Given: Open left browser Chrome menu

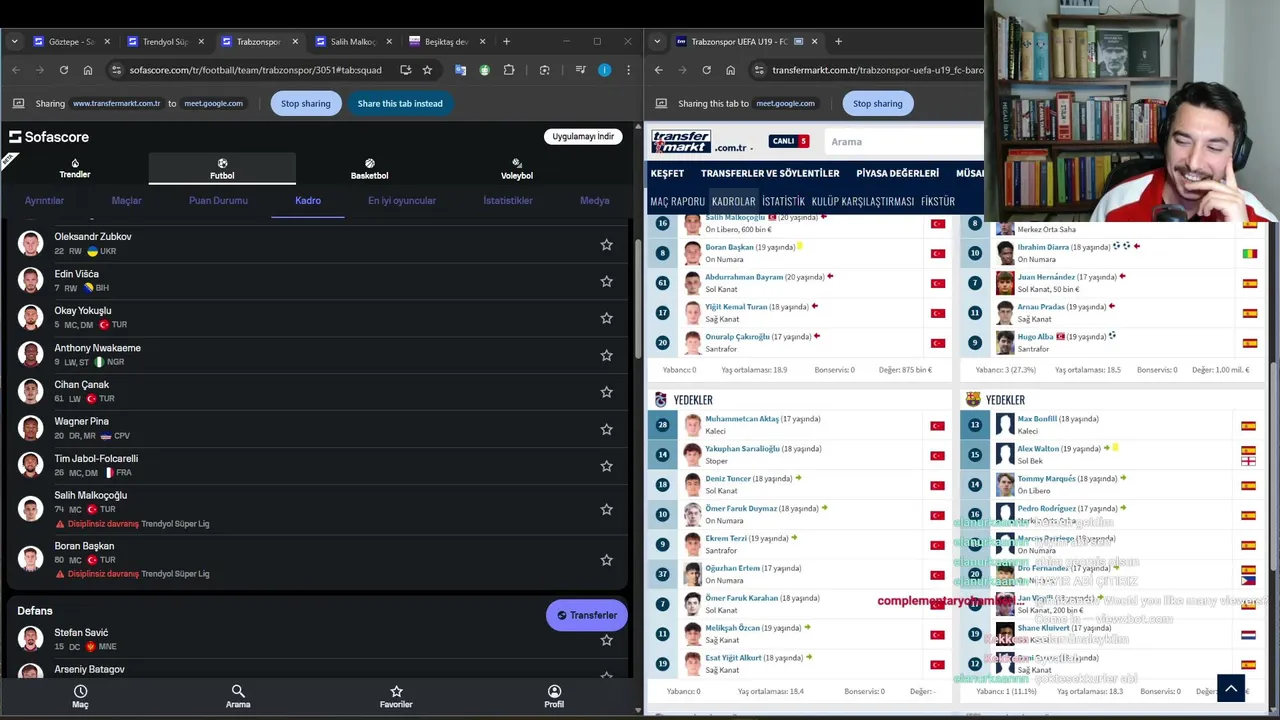Looking at the screenshot, I should 628,70.
